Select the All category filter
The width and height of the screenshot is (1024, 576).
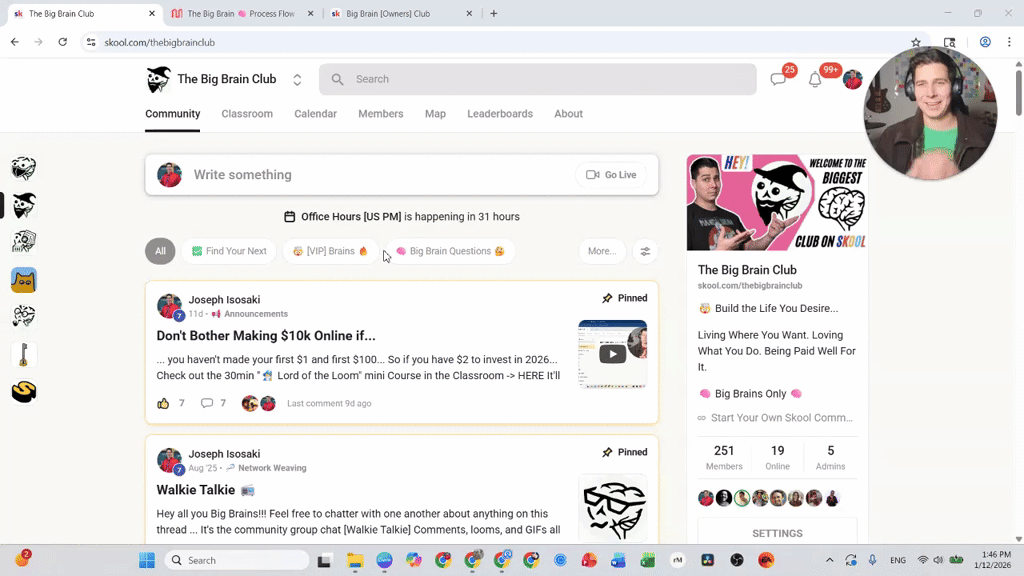(160, 251)
